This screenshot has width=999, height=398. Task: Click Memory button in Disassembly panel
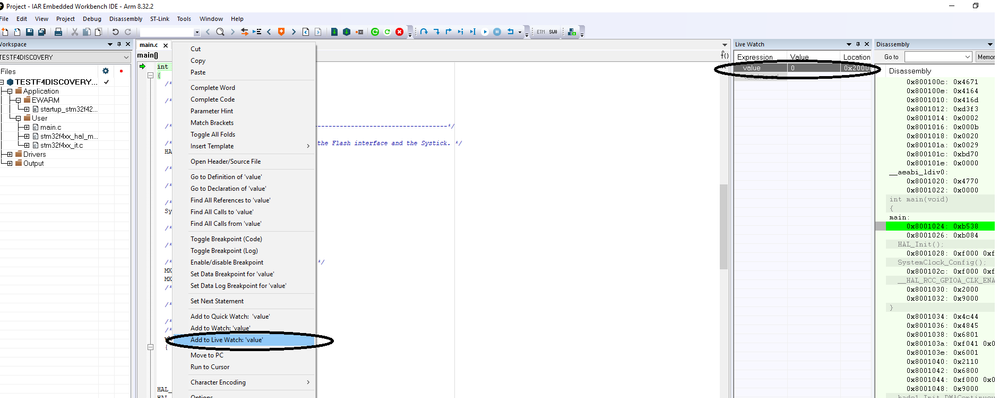[x=986, y=57]
